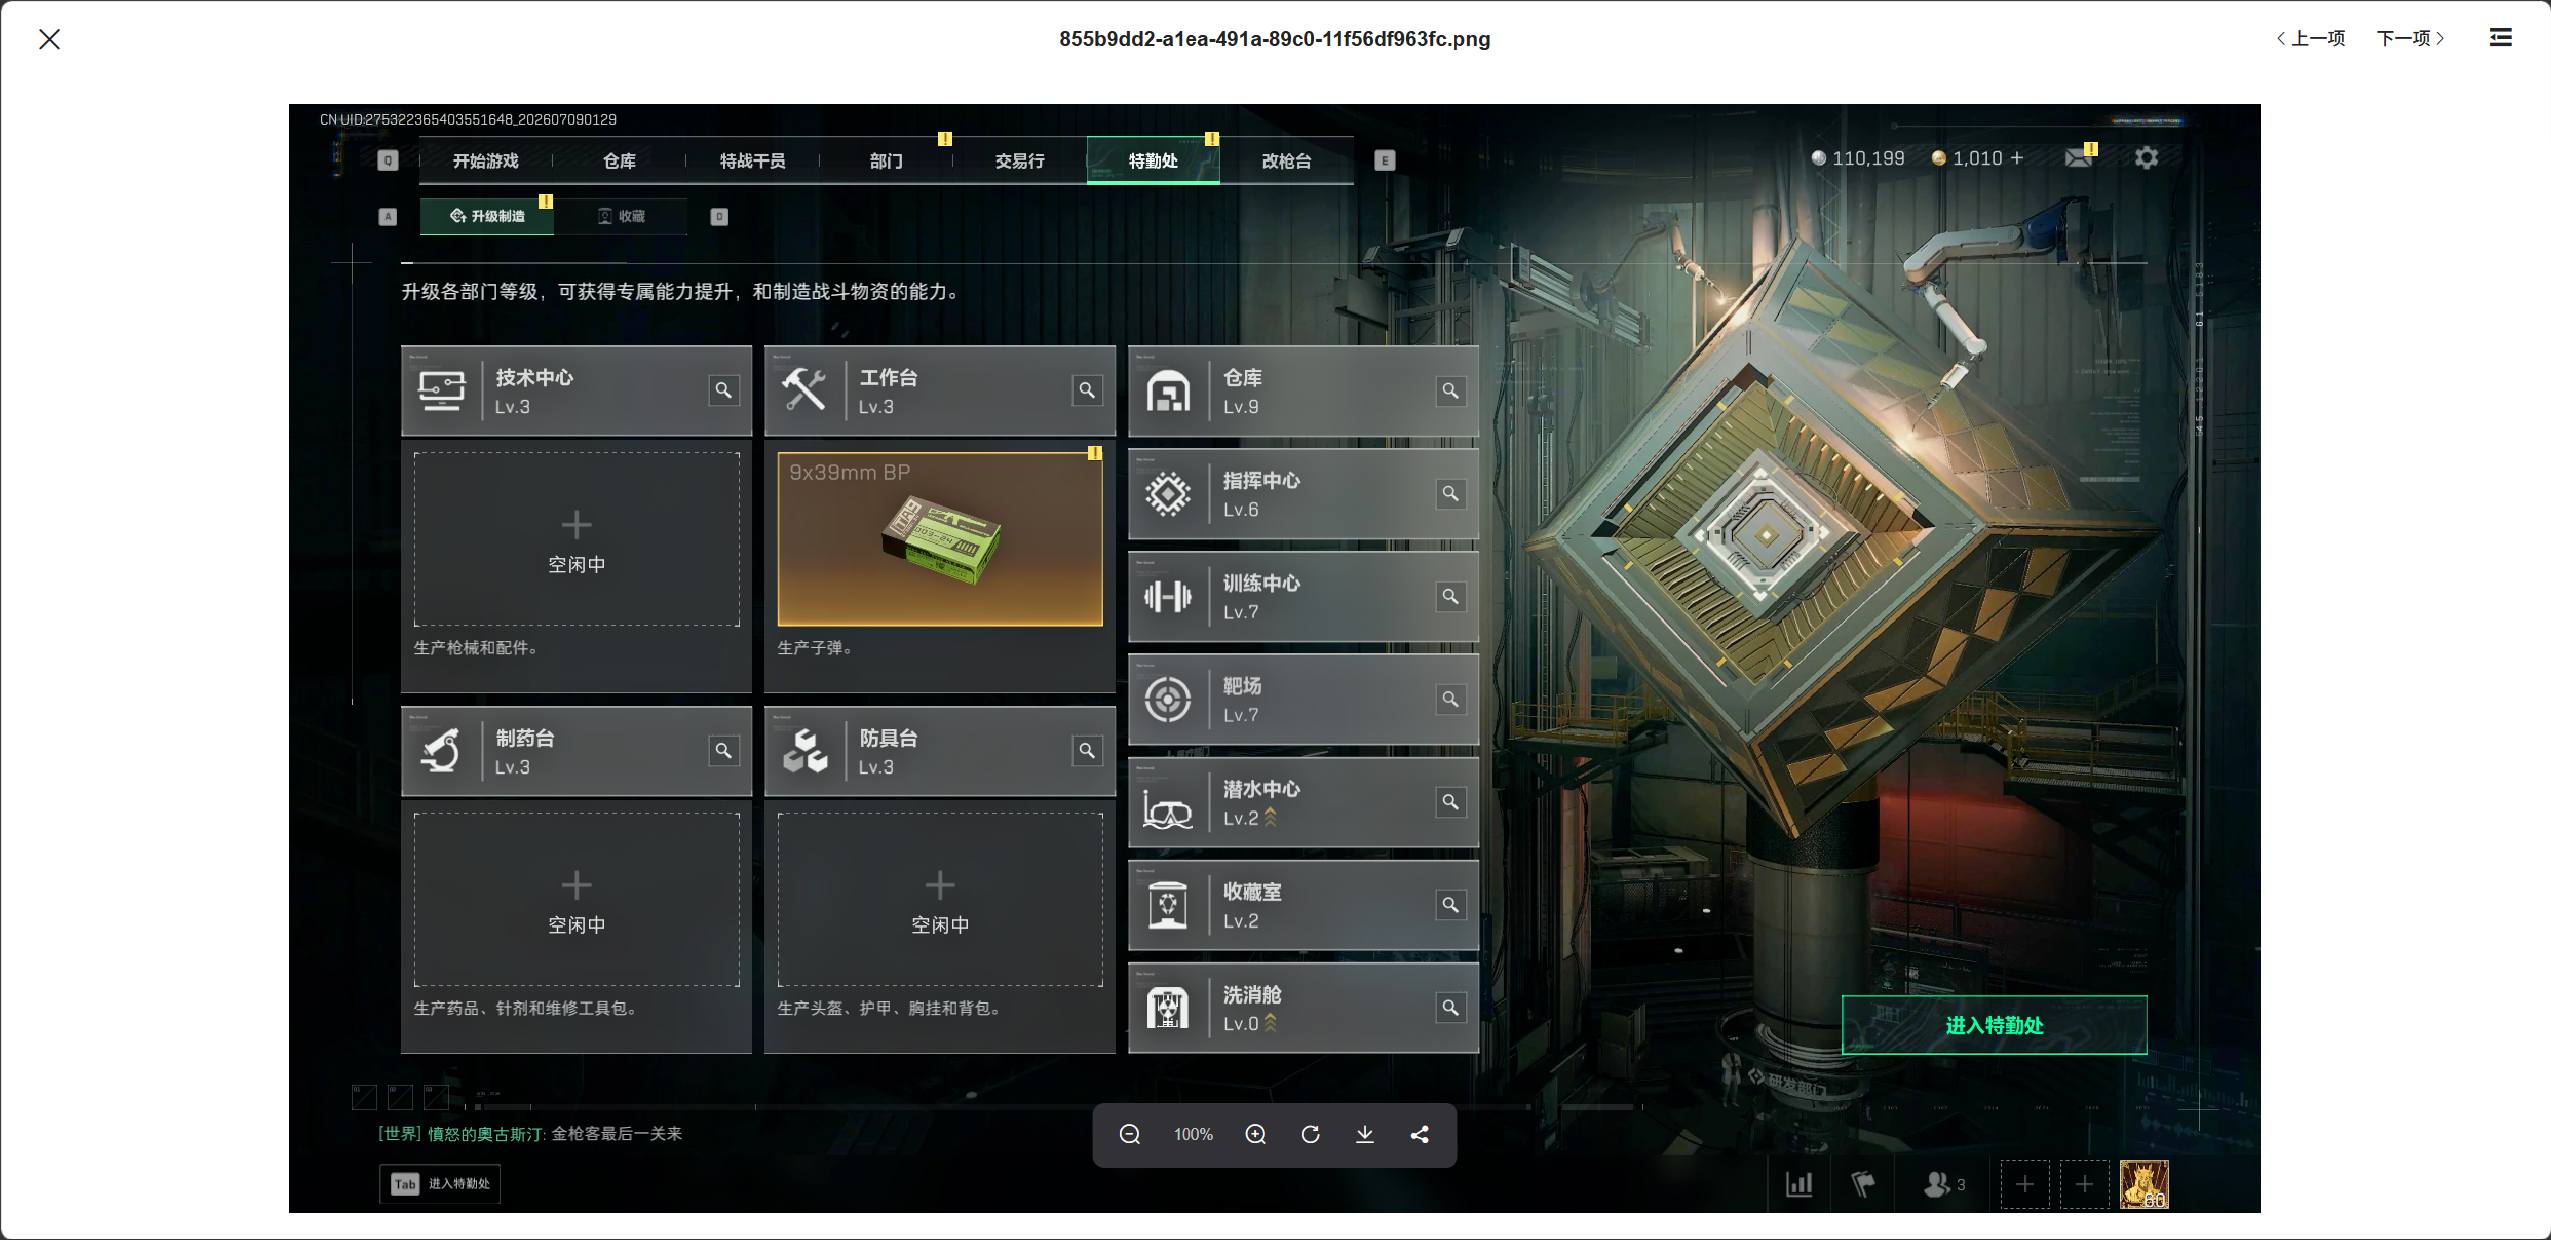Image resolution: width=2551 pixels, height=1240 pixels.
Task: Click the settings gear icon in game header
Action: click(x=2146, y=158)
